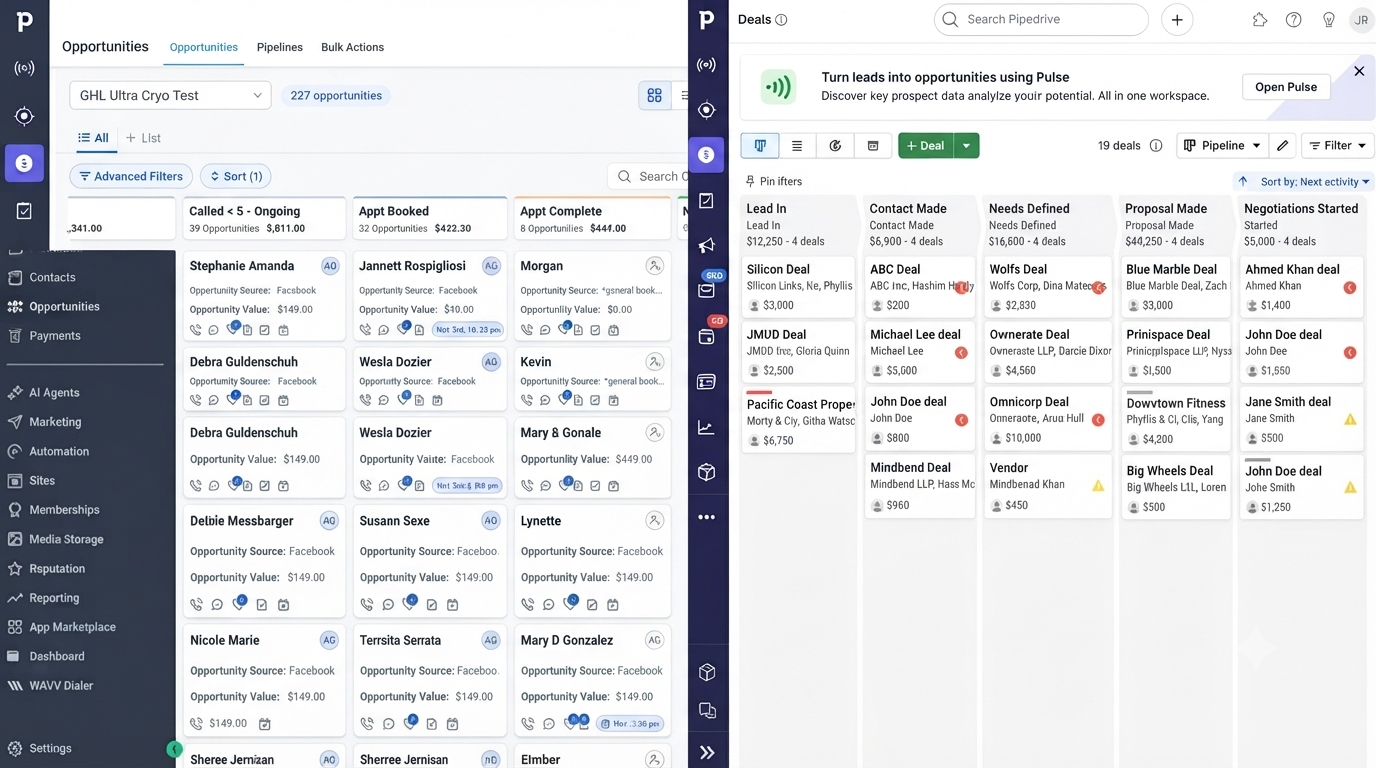1376x768 pixels.
Task: Open the Filter dropdown in Pipedrive
Action: point(1338,146)
